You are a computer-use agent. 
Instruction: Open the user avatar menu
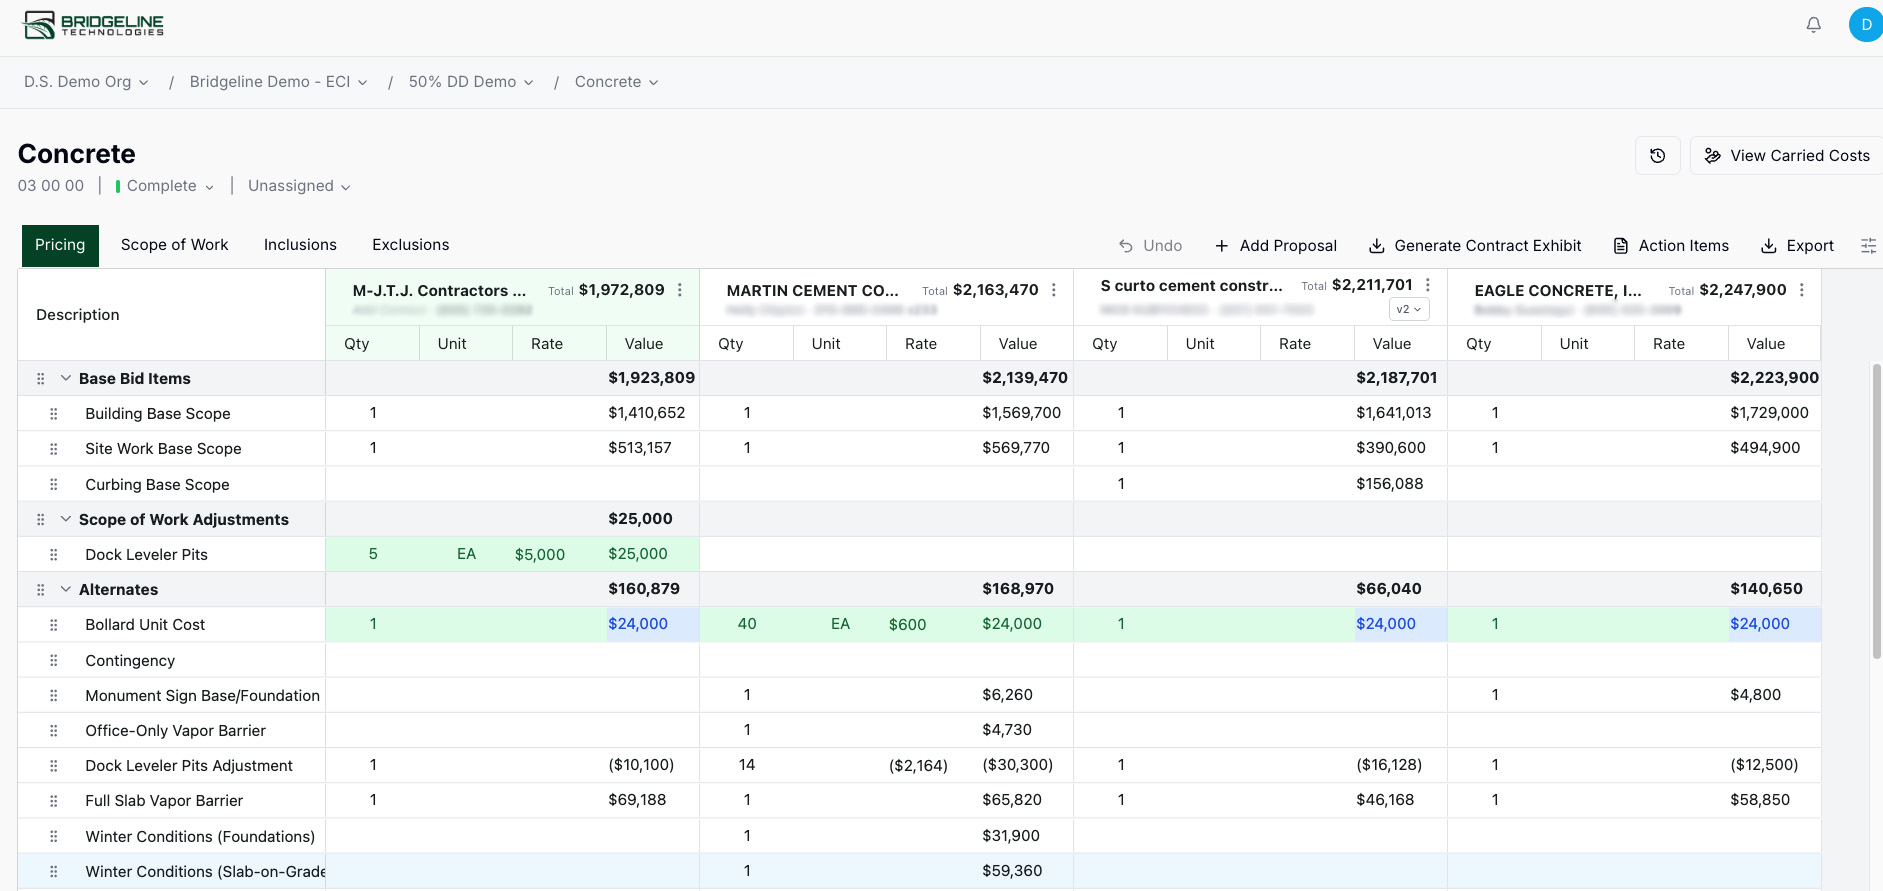click(1866, 25)
